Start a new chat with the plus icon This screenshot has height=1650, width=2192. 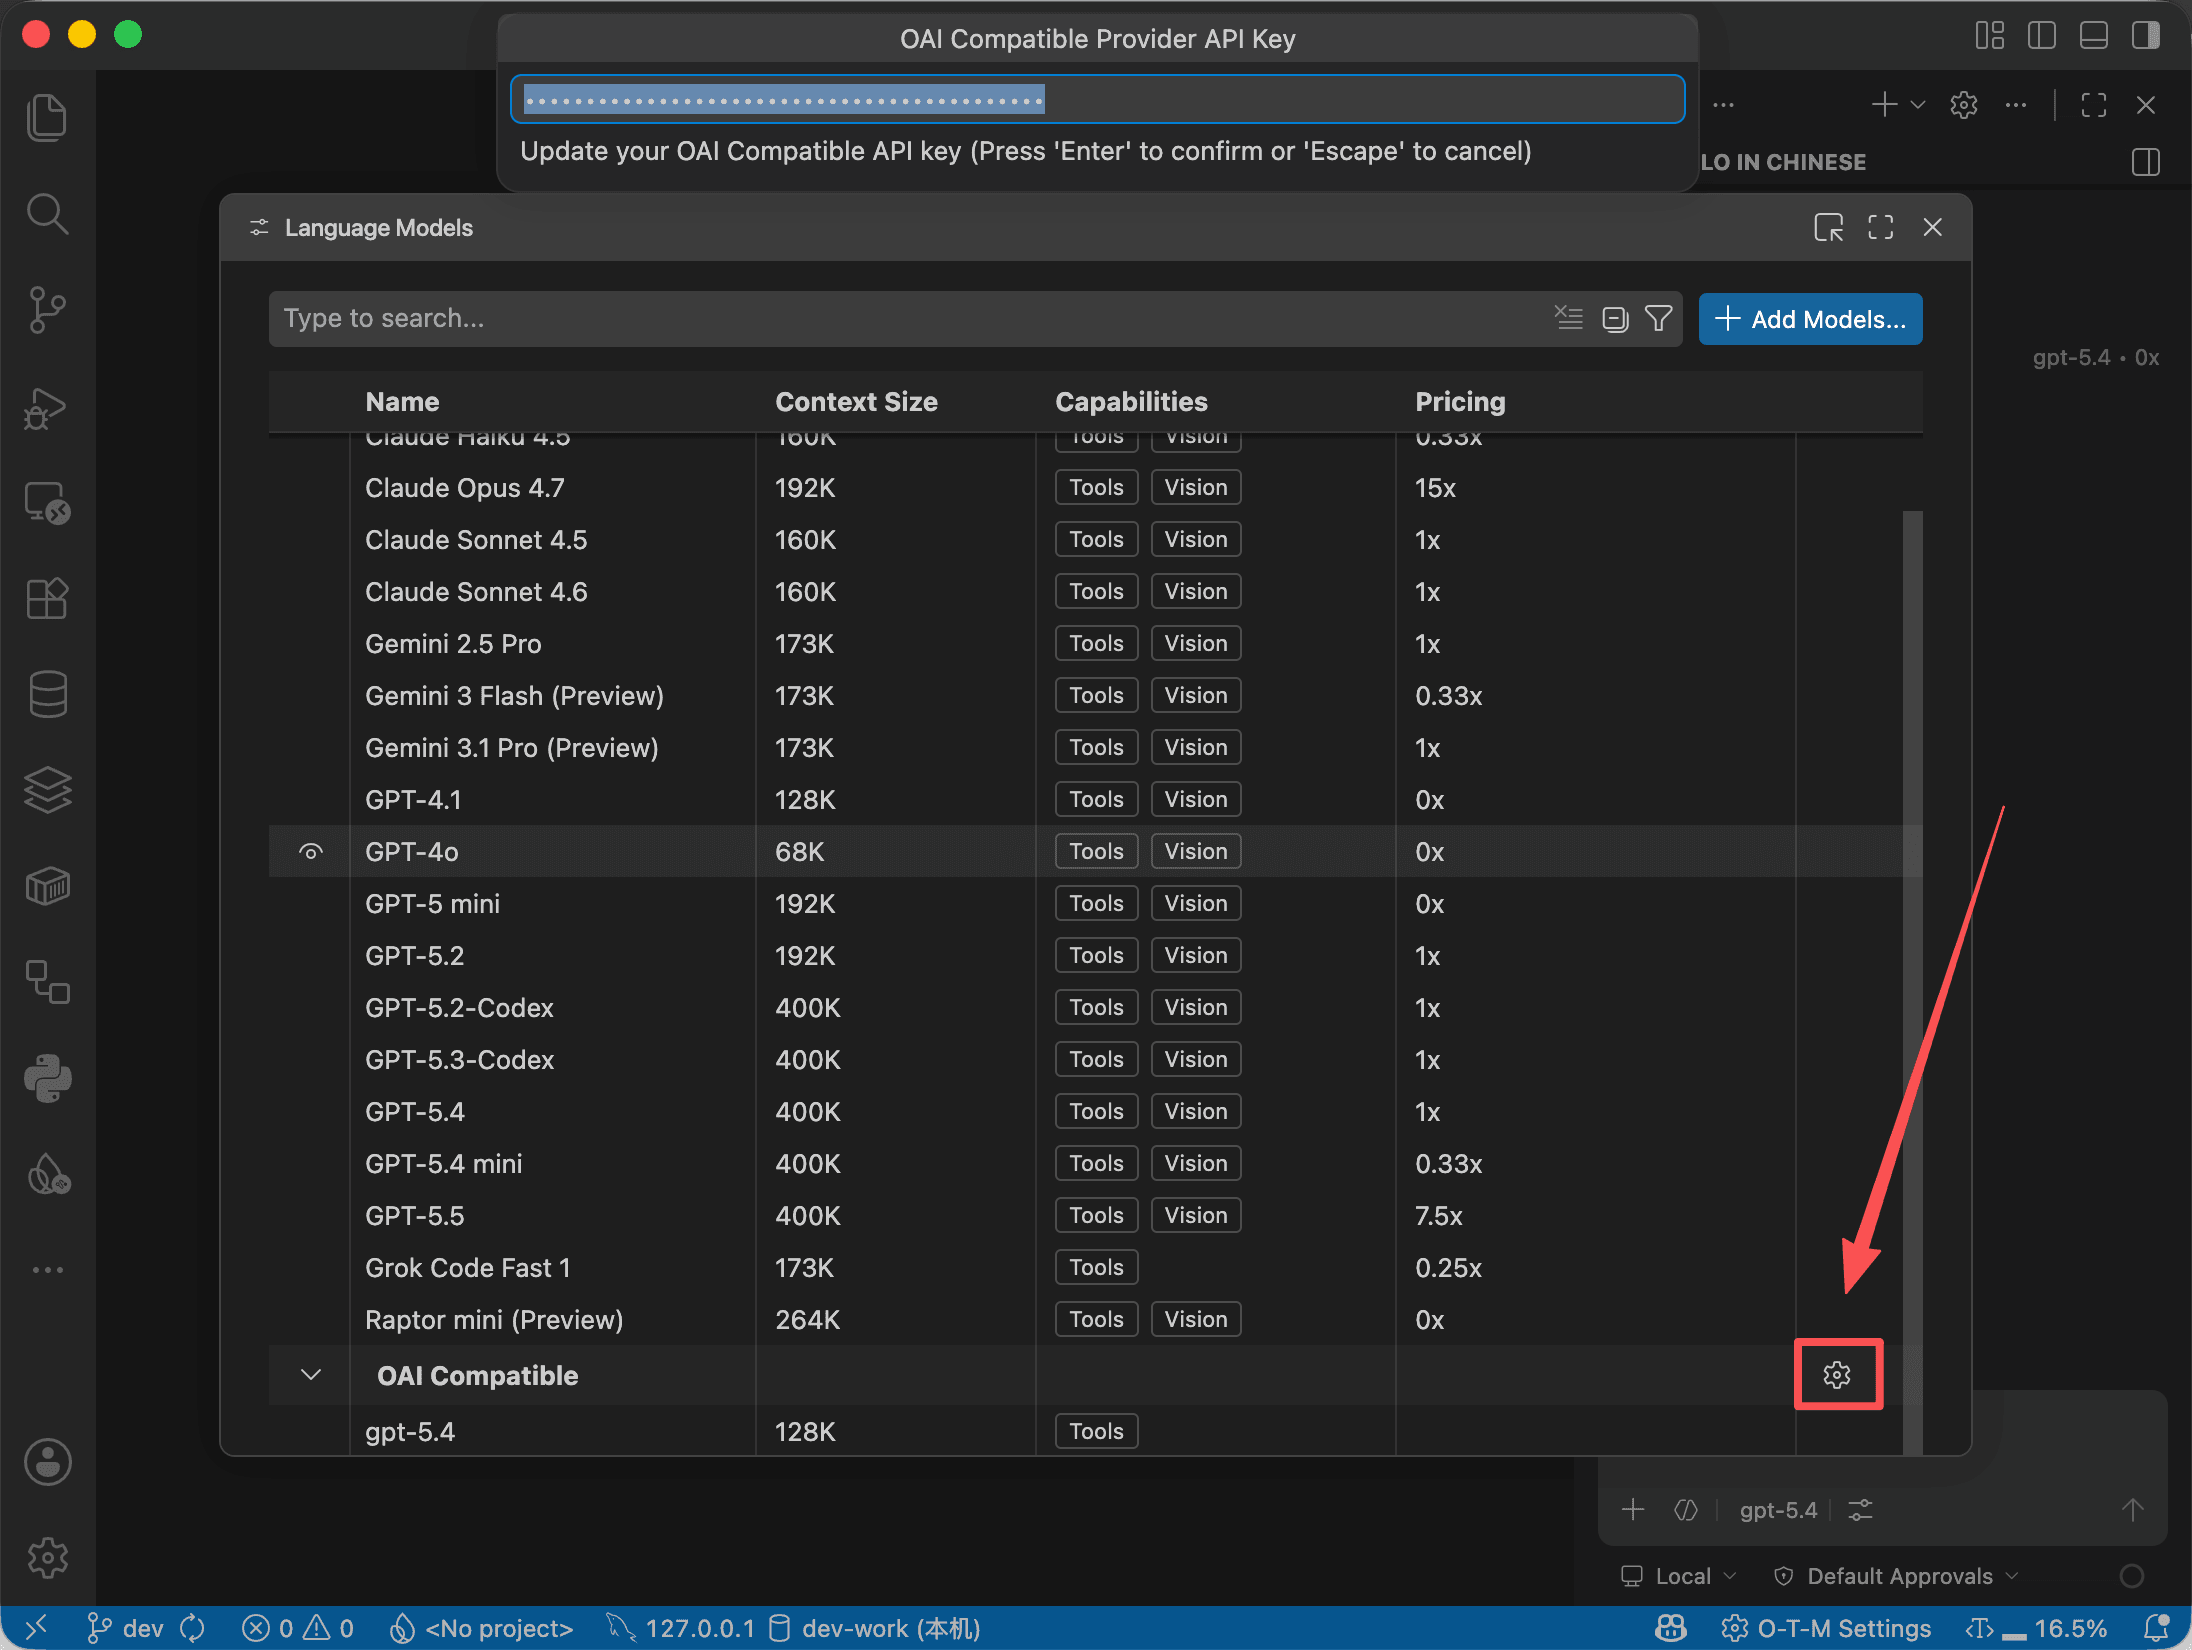point(1884,105)
